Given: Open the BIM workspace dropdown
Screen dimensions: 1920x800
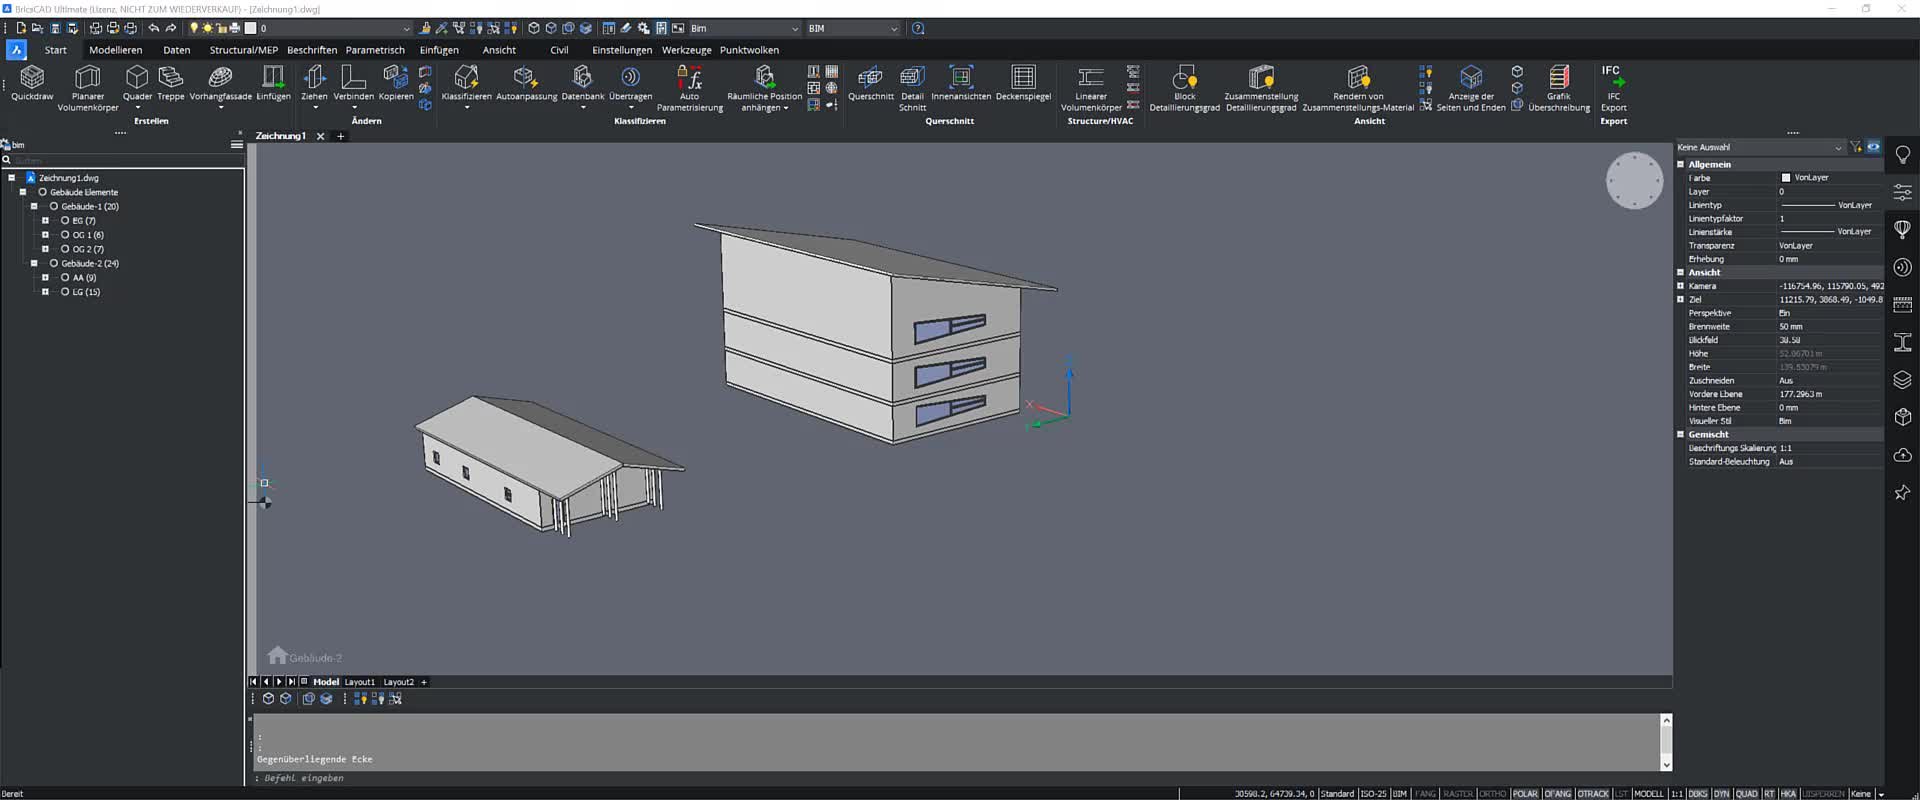Looking at the screenshot, I should point(852,28).
